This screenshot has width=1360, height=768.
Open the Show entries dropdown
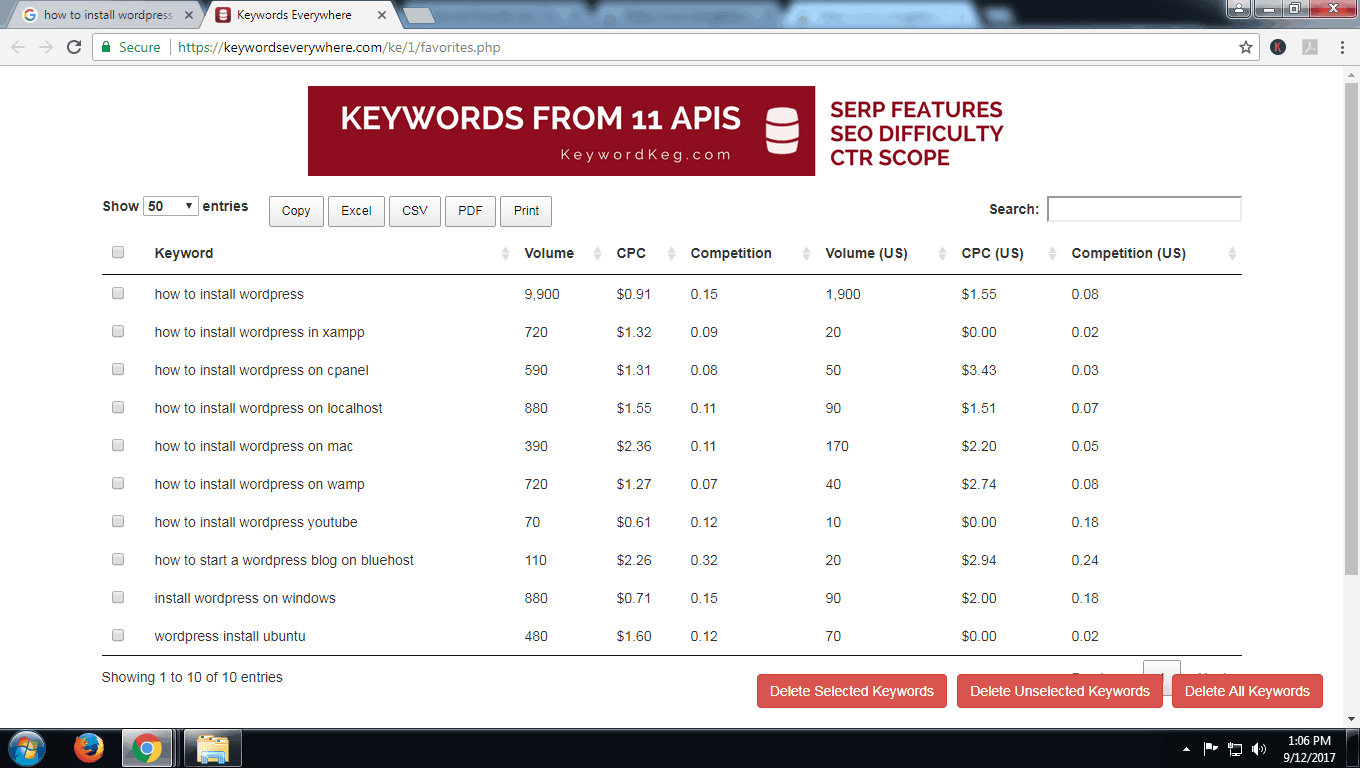tap(171, 206)
